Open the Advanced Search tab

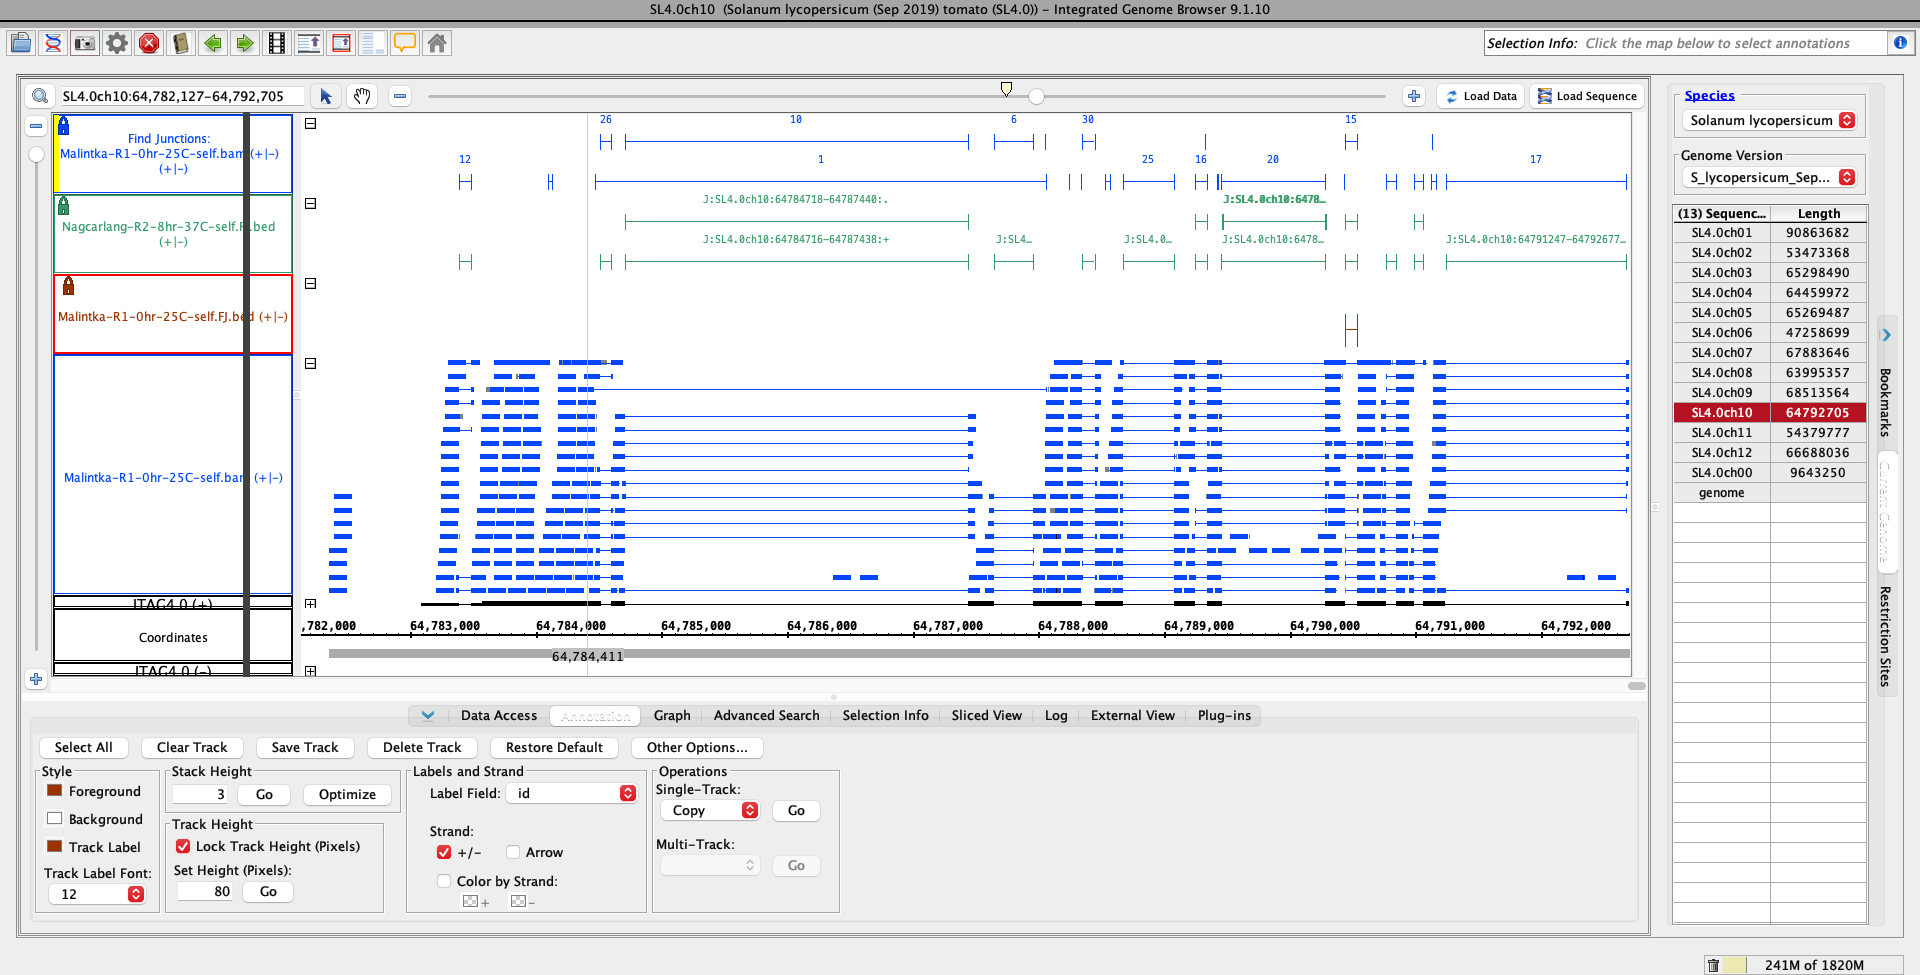766,715
